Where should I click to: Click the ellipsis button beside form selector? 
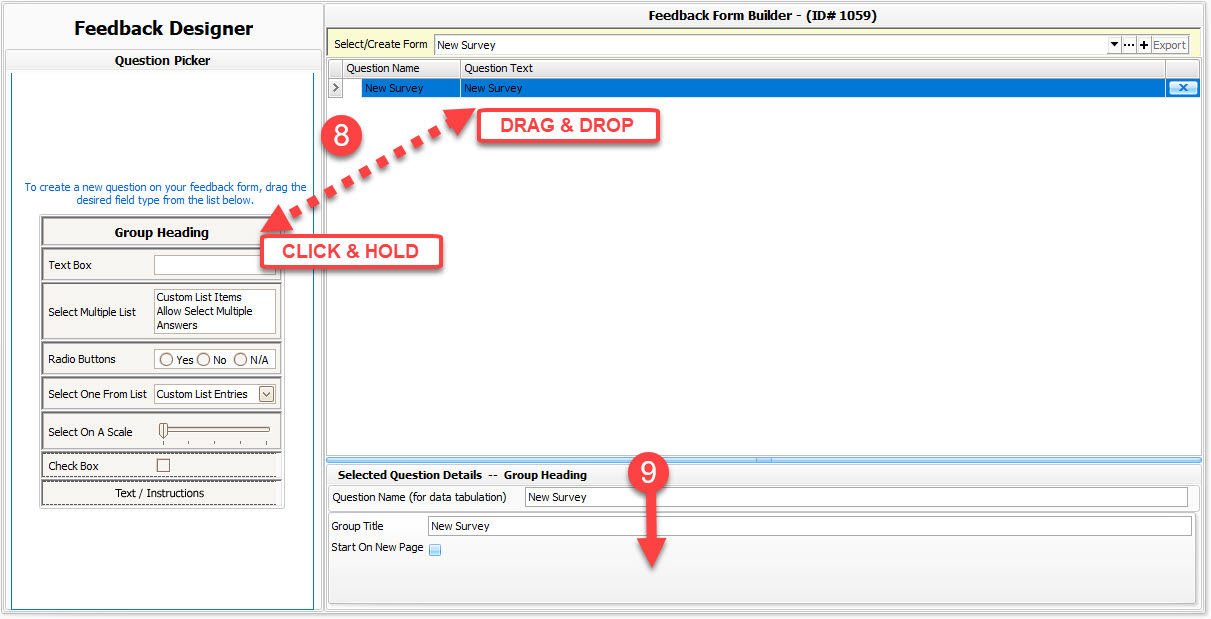[1129, 45]
